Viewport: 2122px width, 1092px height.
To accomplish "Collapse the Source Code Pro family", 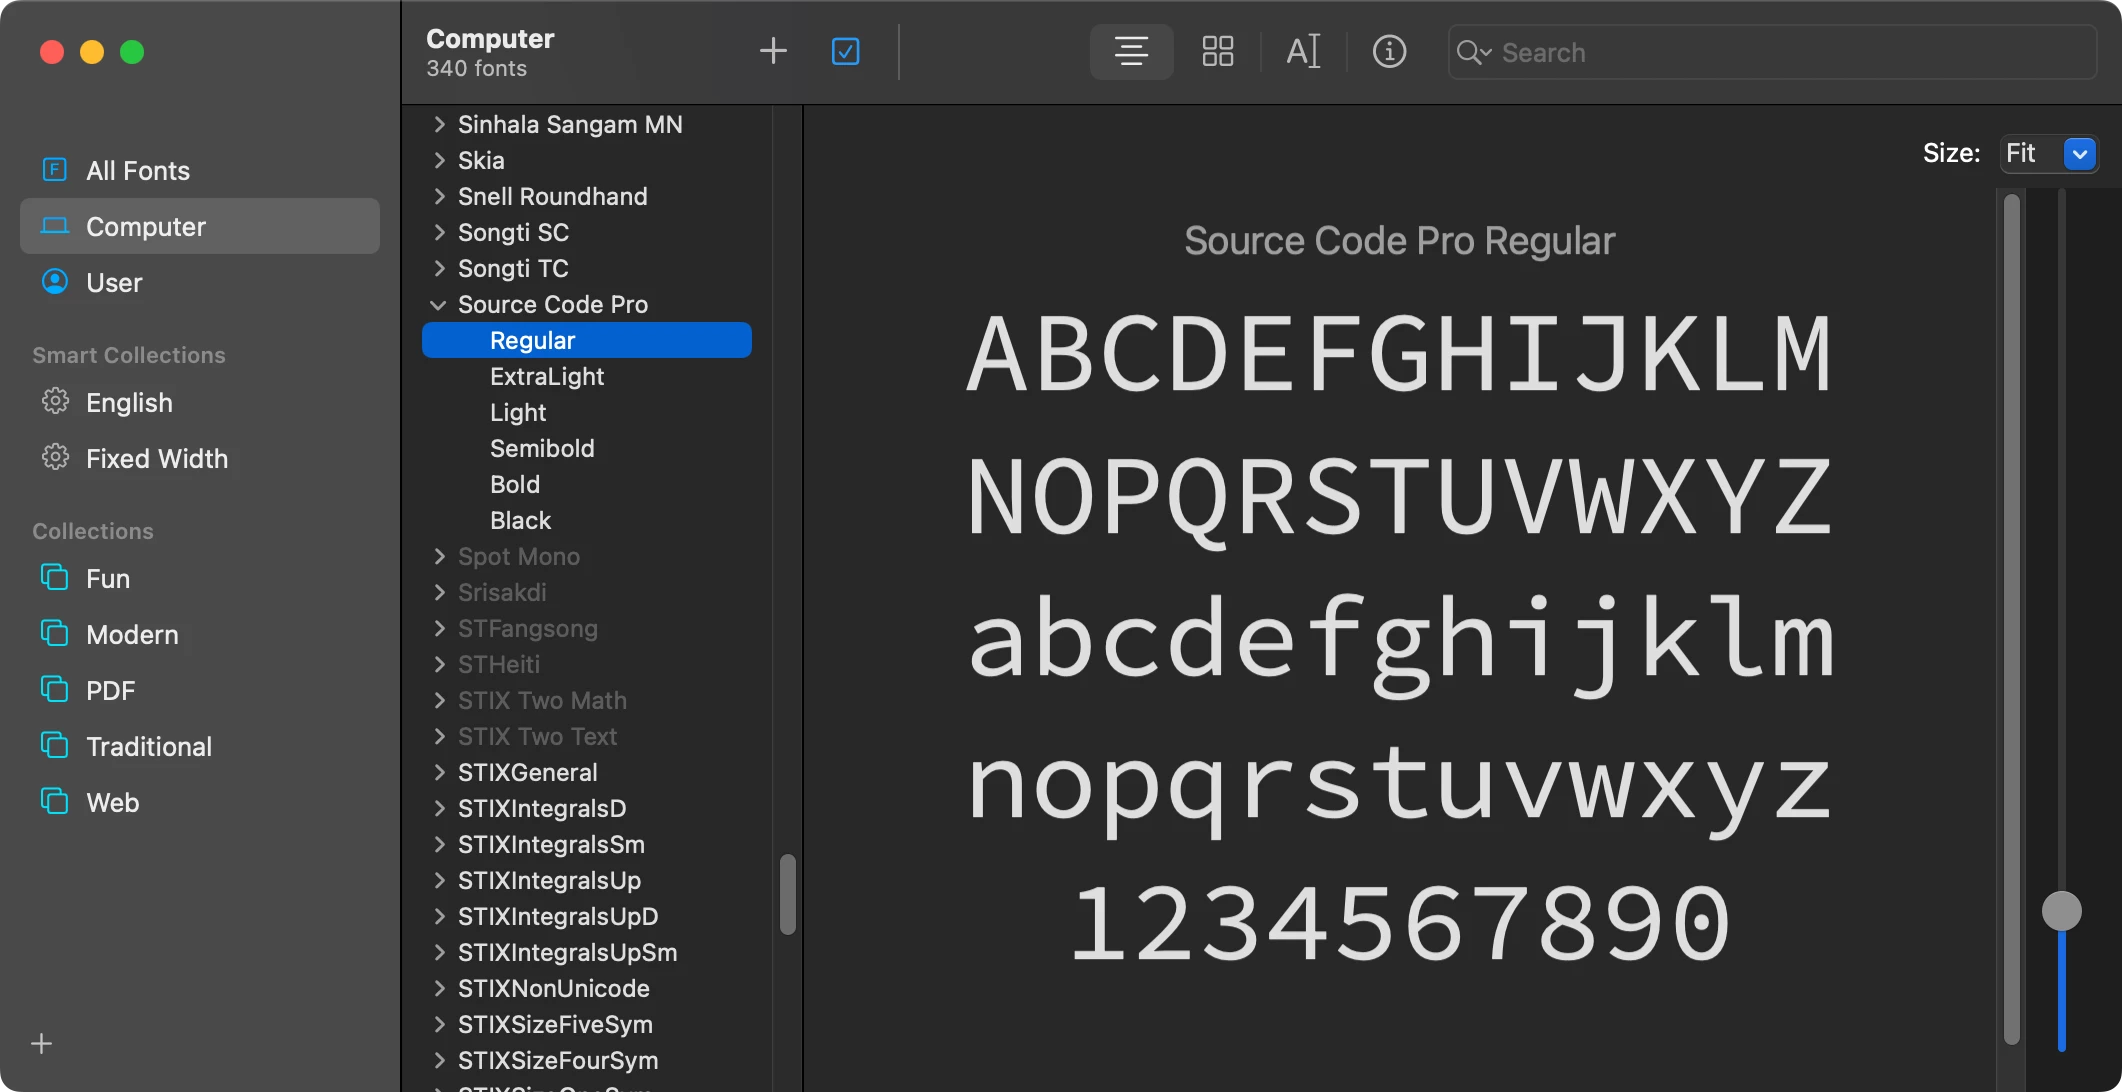I will click(x=438, y=305).
